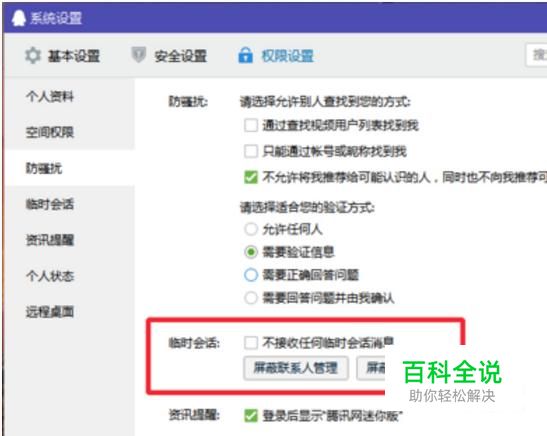Image resolution: width=547 pixels, height=436 pixels.
Task: Click the blue lock icon for 权限设置
Action: pos(245,55)
